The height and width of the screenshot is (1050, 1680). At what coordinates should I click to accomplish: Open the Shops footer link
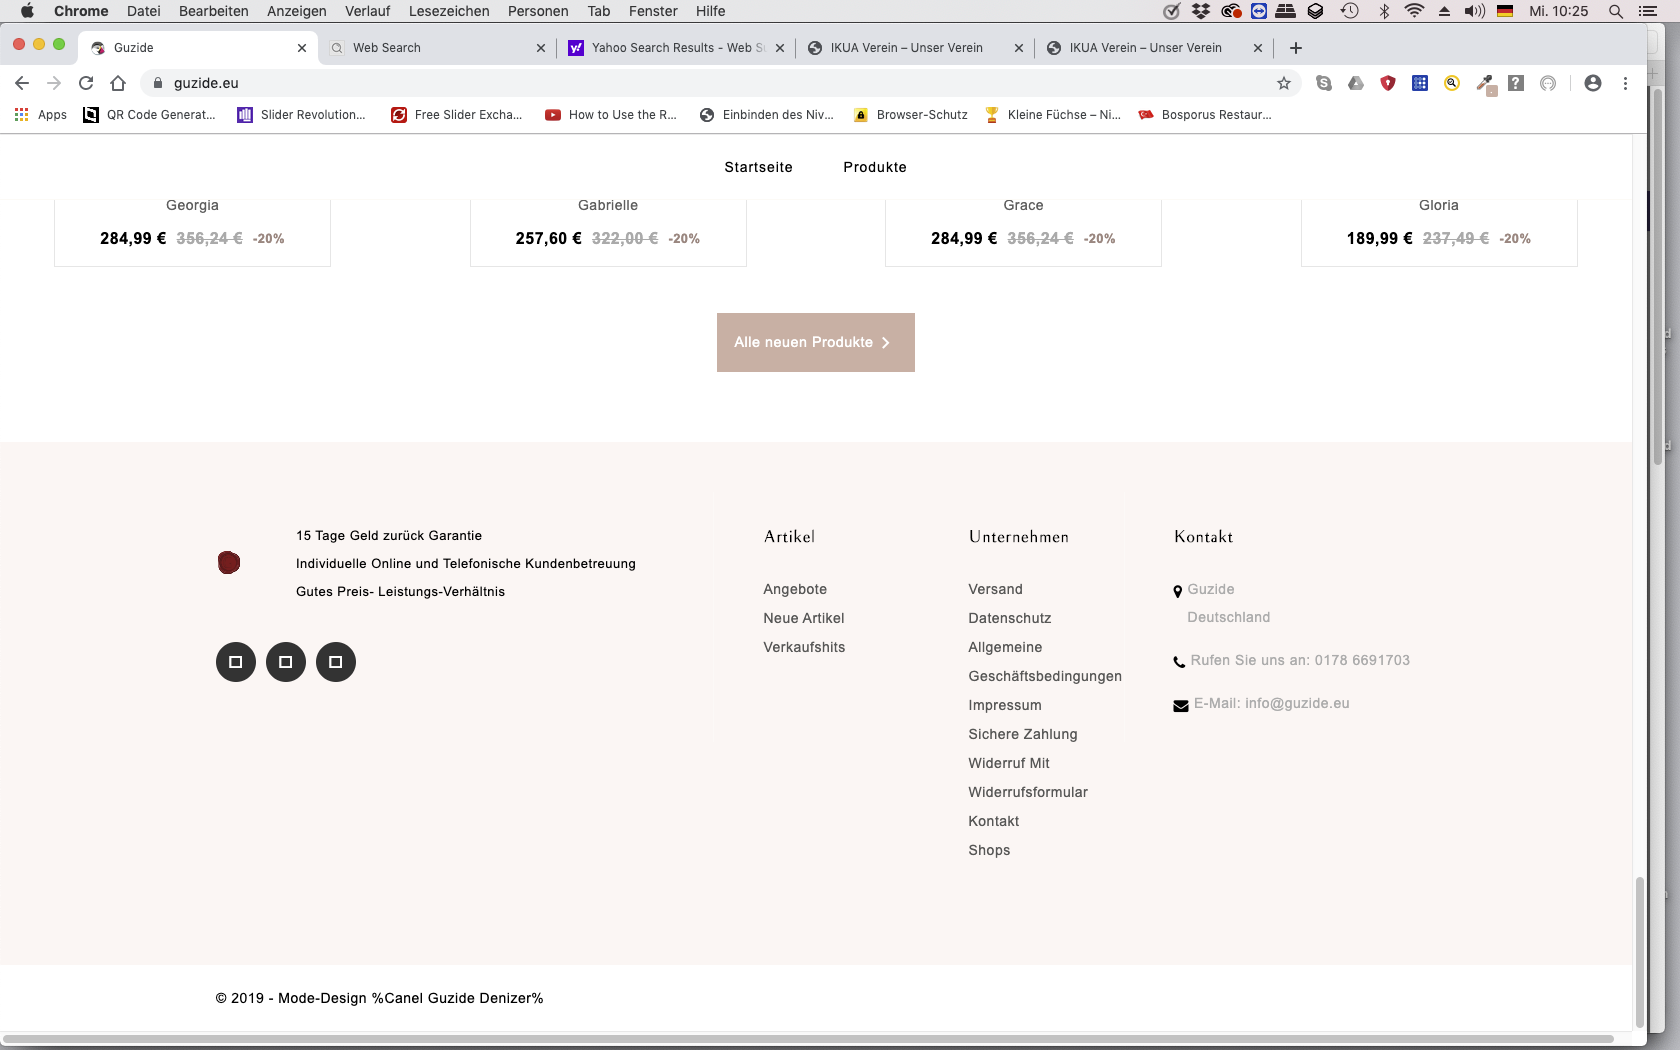coord(989,850)
